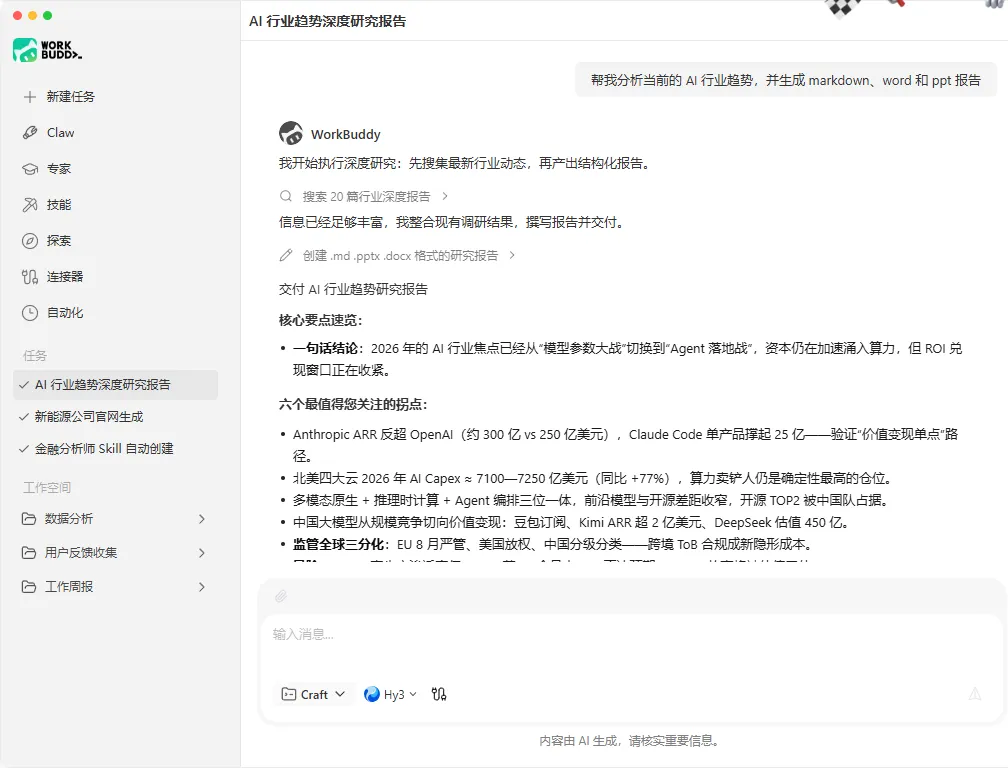Open task AI 行业趋势深度研究报告 in sidebar
Image resolution: width=1008 pixels, height=768 pixels.
(116, 385)
